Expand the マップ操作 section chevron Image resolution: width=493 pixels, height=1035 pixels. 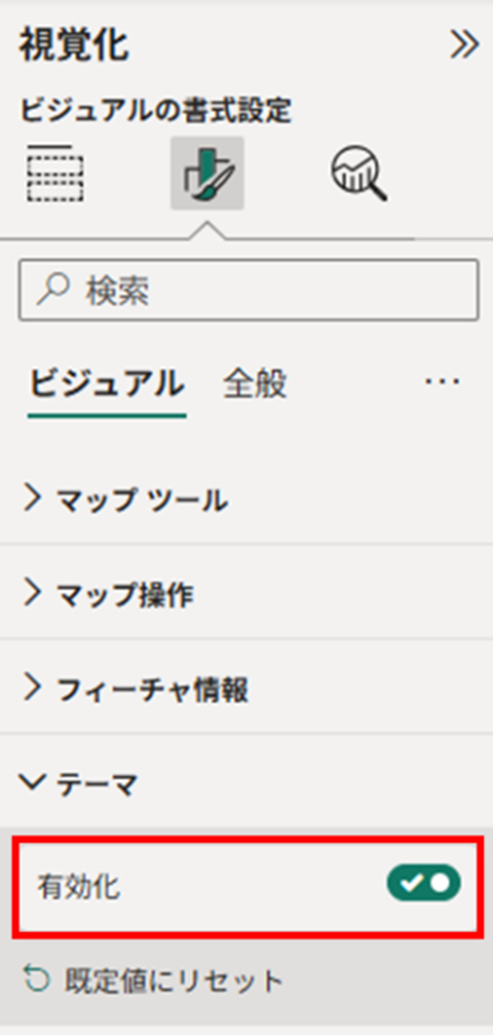point(32,595)
